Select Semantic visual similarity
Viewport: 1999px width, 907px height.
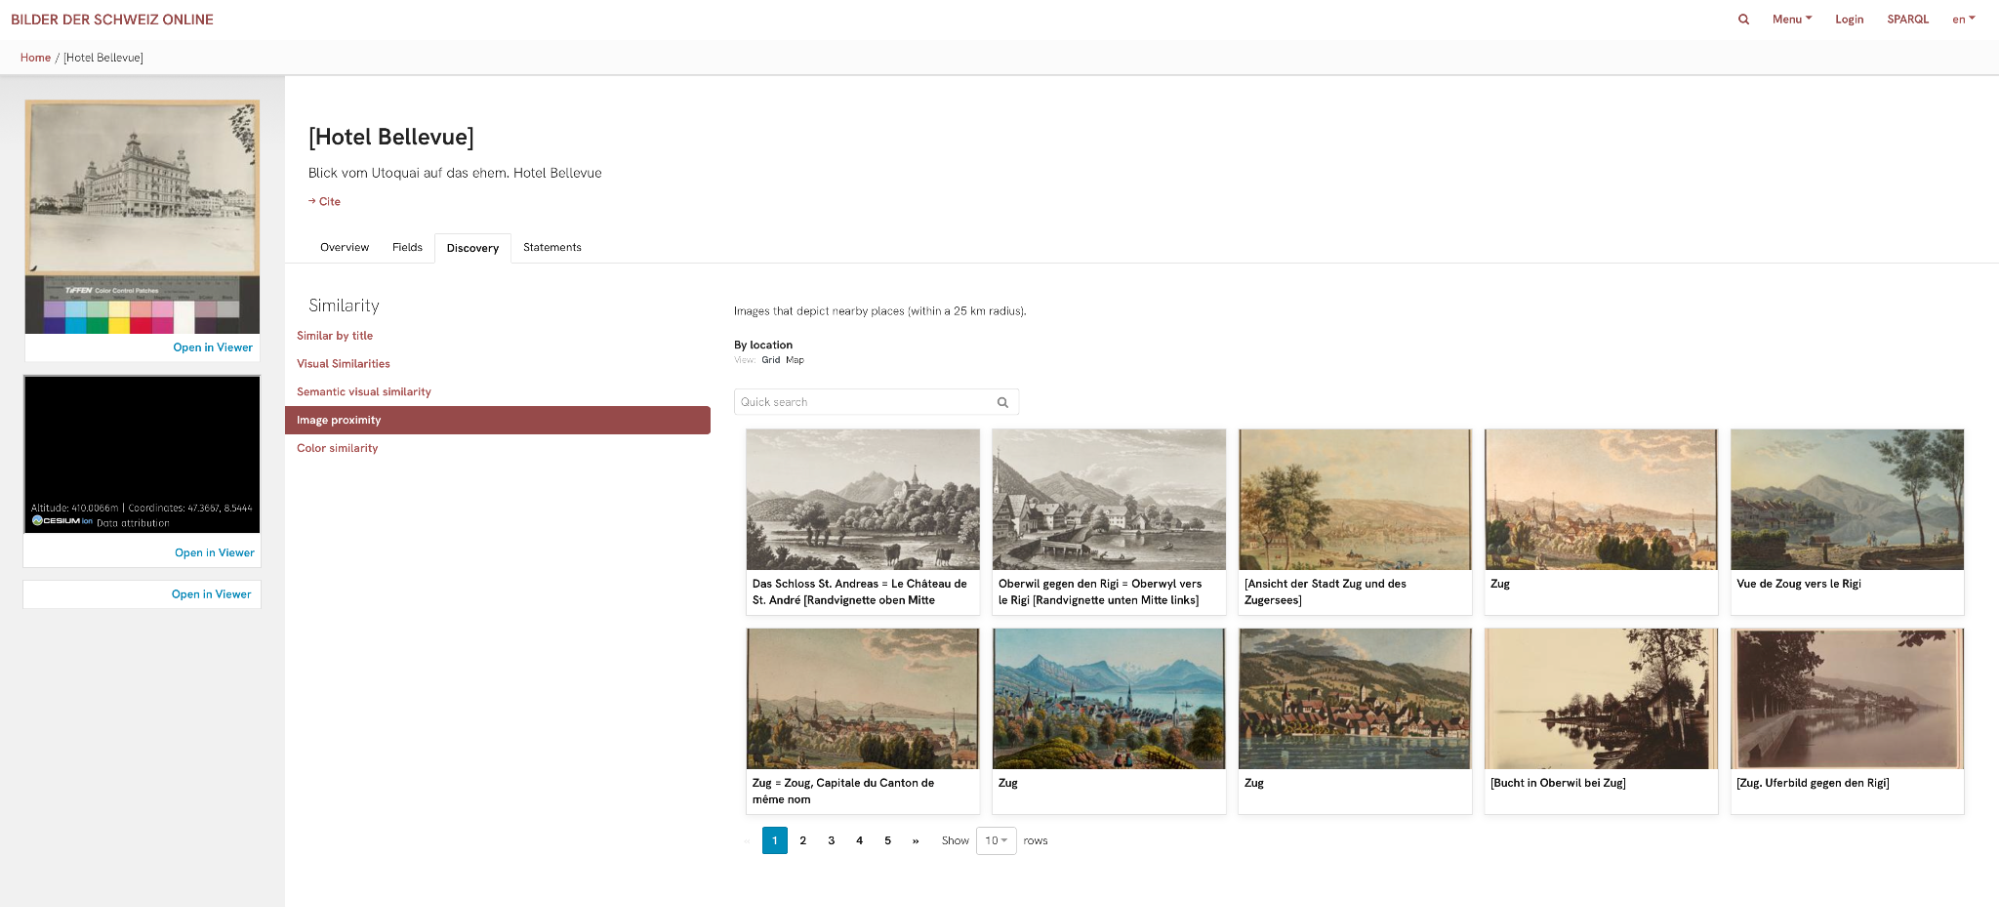point(364,392)
